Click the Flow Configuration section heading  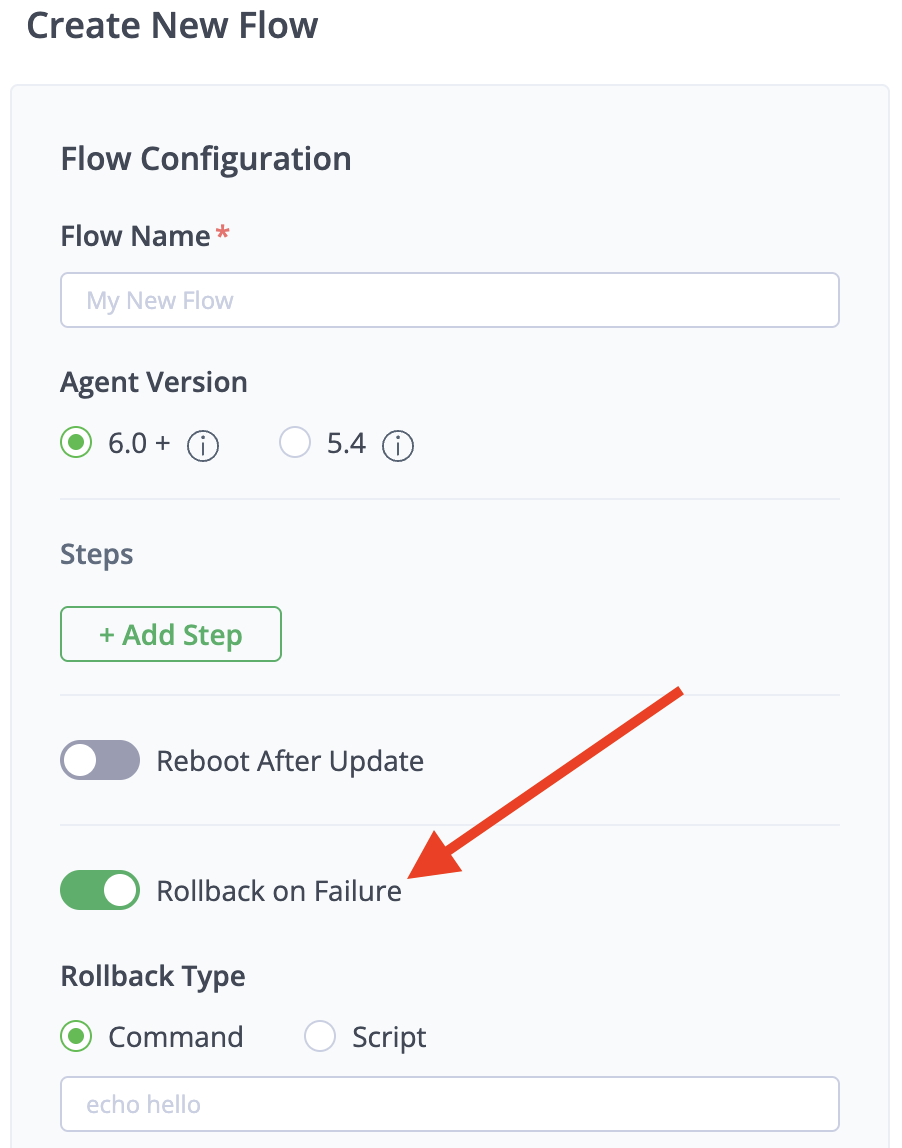(x=206, y=159)
